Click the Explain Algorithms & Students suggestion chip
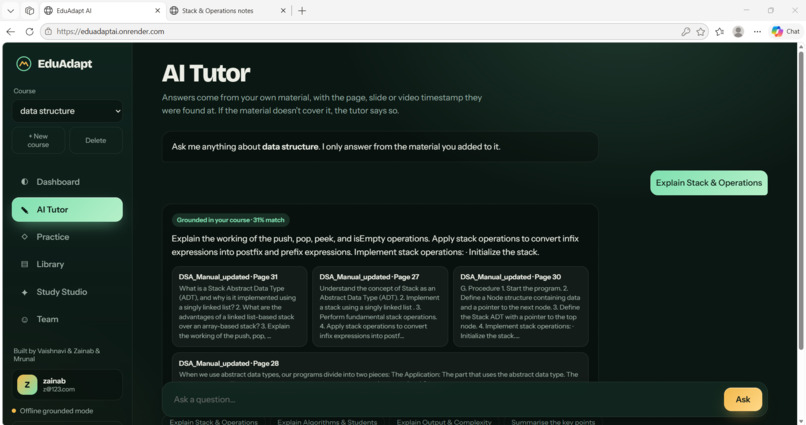 tap(327, 421)
